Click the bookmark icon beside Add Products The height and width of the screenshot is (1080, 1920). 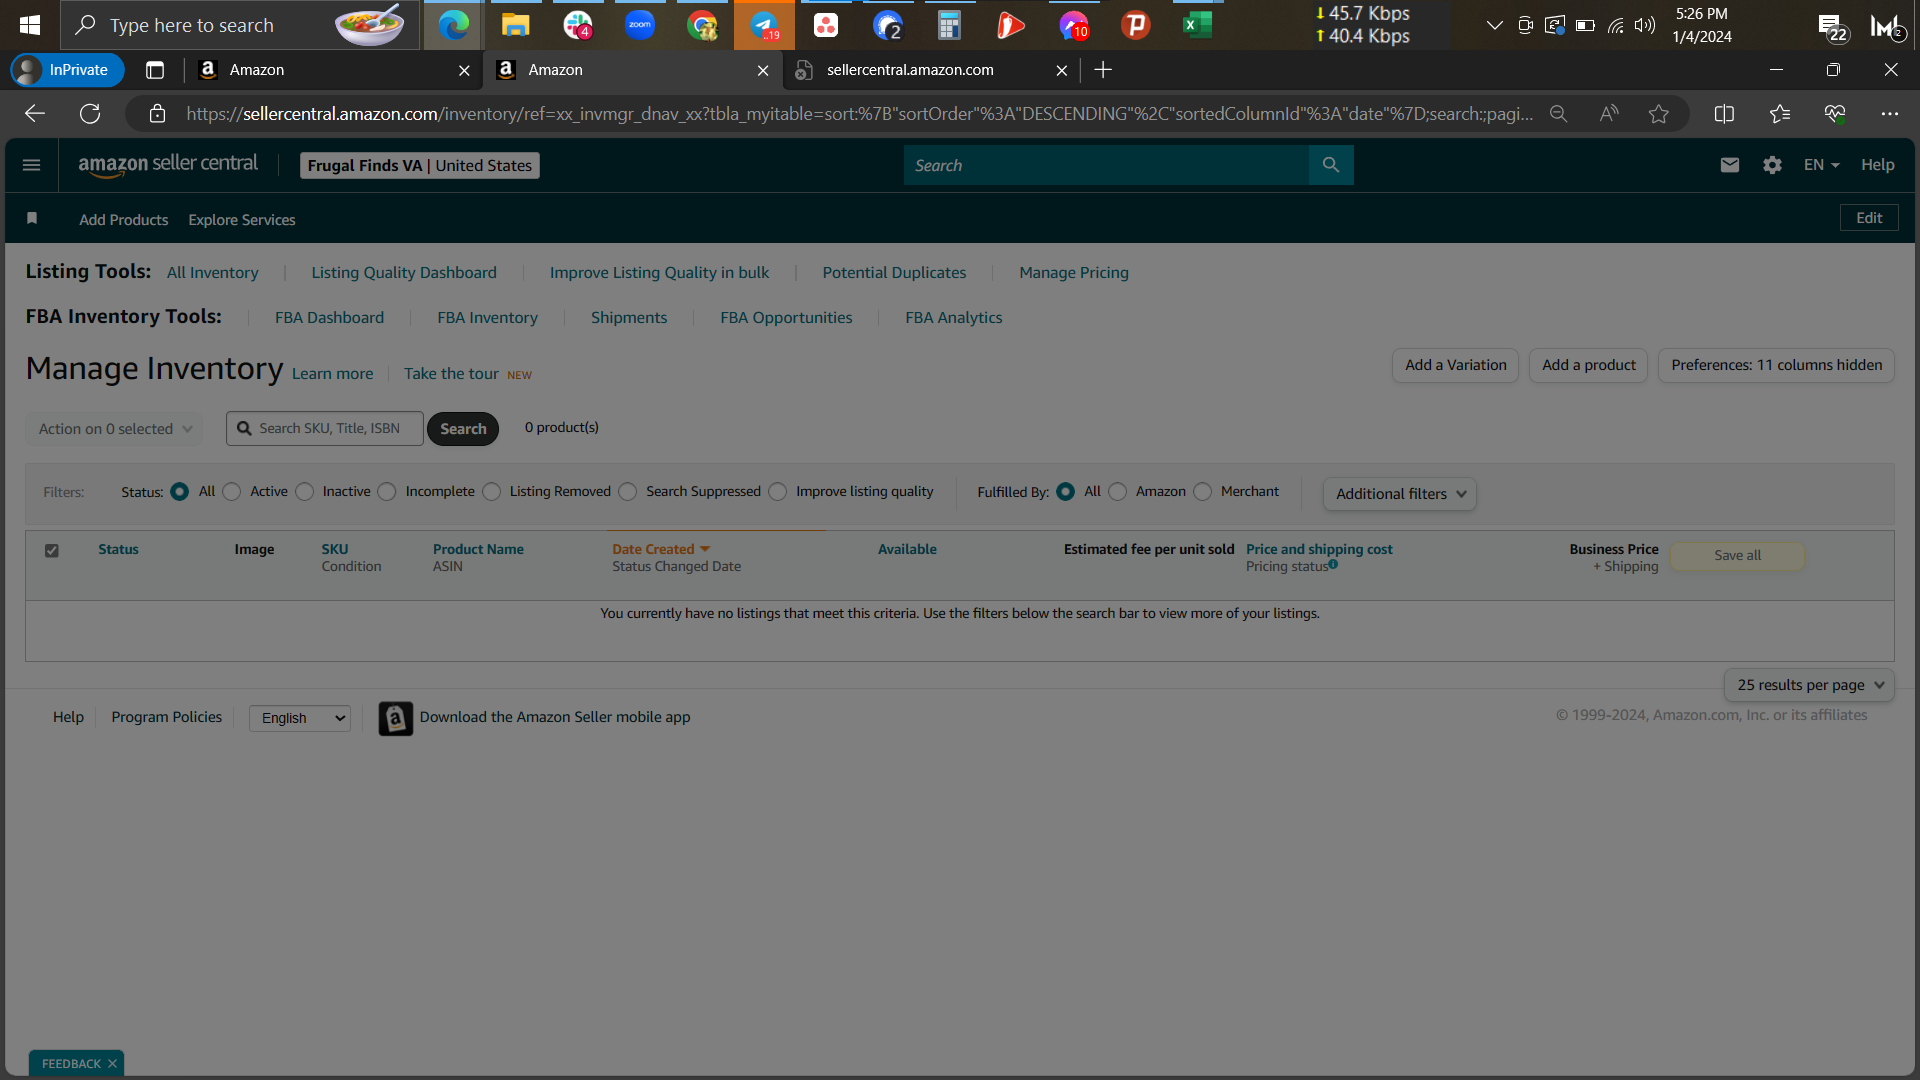click(x=32, y=219)
